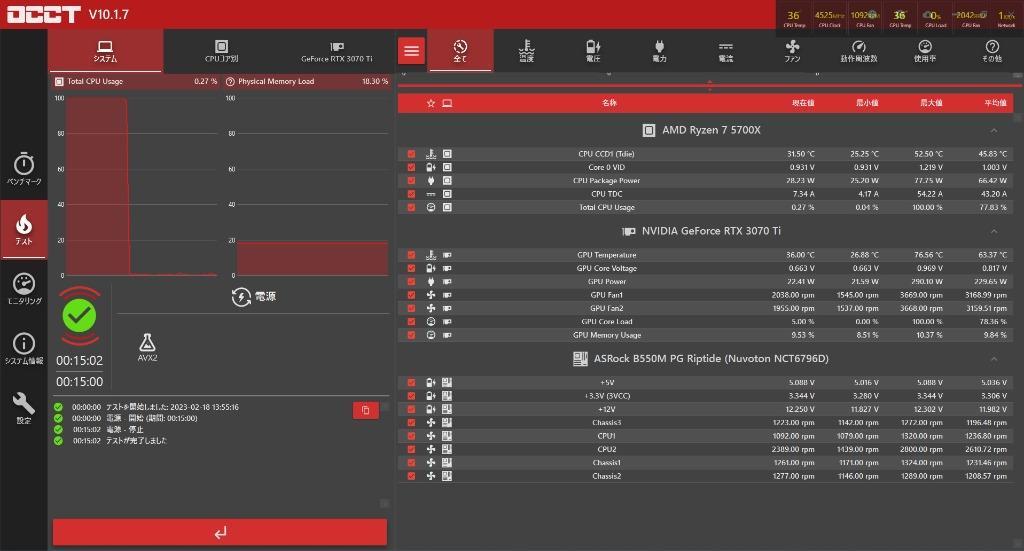The image size is (1024, 551).
Task: Select the All sensors filter tab
Action: click(x=460, y=50)
